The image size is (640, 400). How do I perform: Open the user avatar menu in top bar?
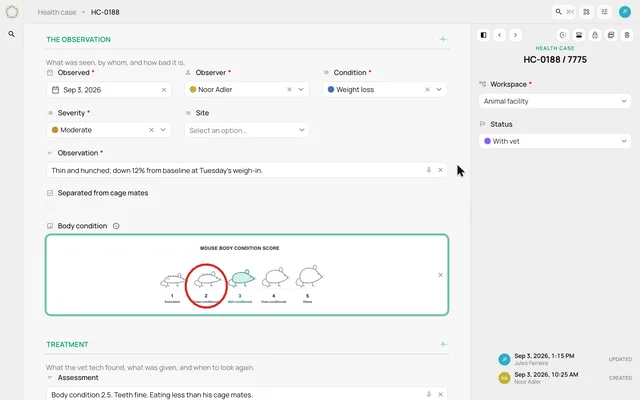(625, 12)
